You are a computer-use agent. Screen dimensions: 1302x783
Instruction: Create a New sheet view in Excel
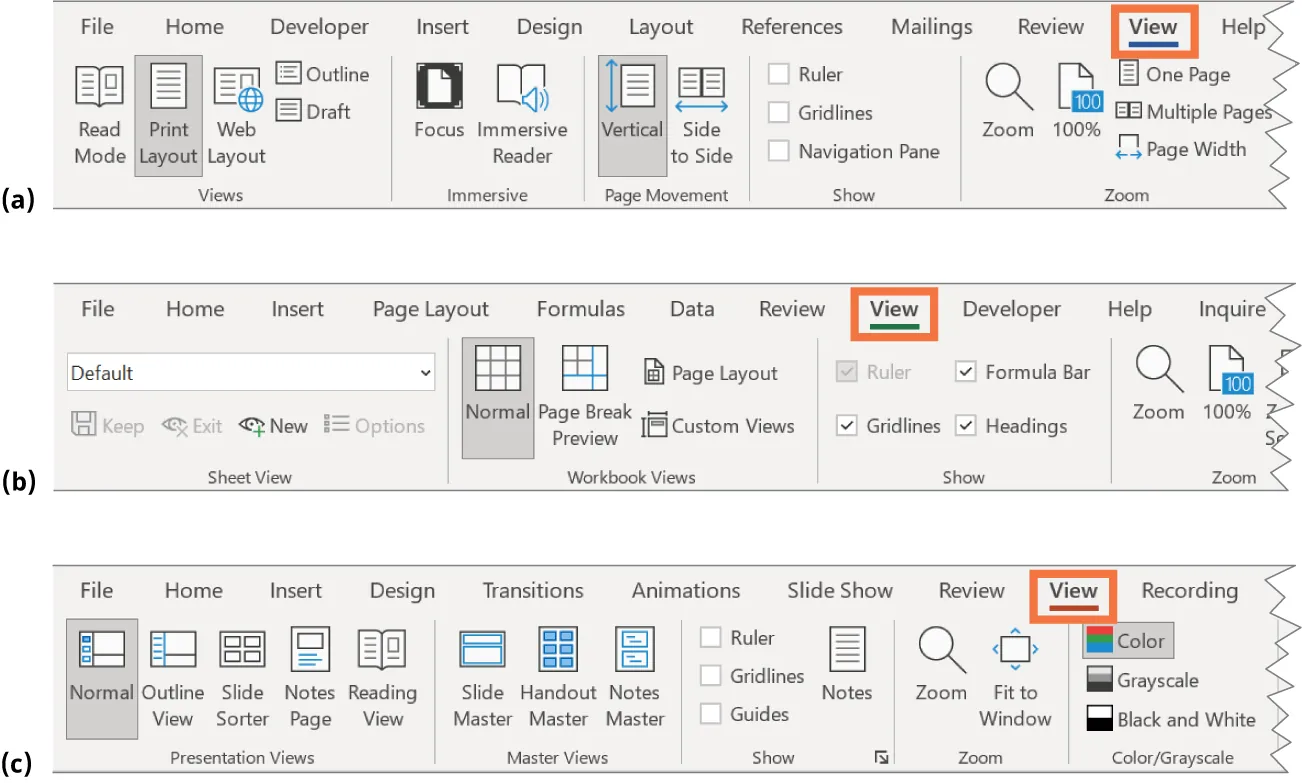(x=272, y=426)
